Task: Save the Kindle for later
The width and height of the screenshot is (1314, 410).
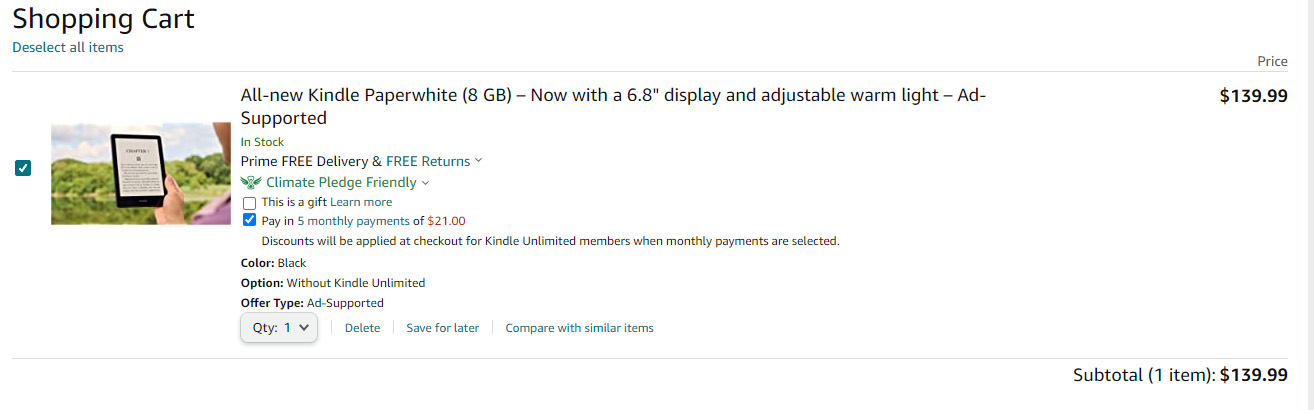Action: (x=442, y=328)
